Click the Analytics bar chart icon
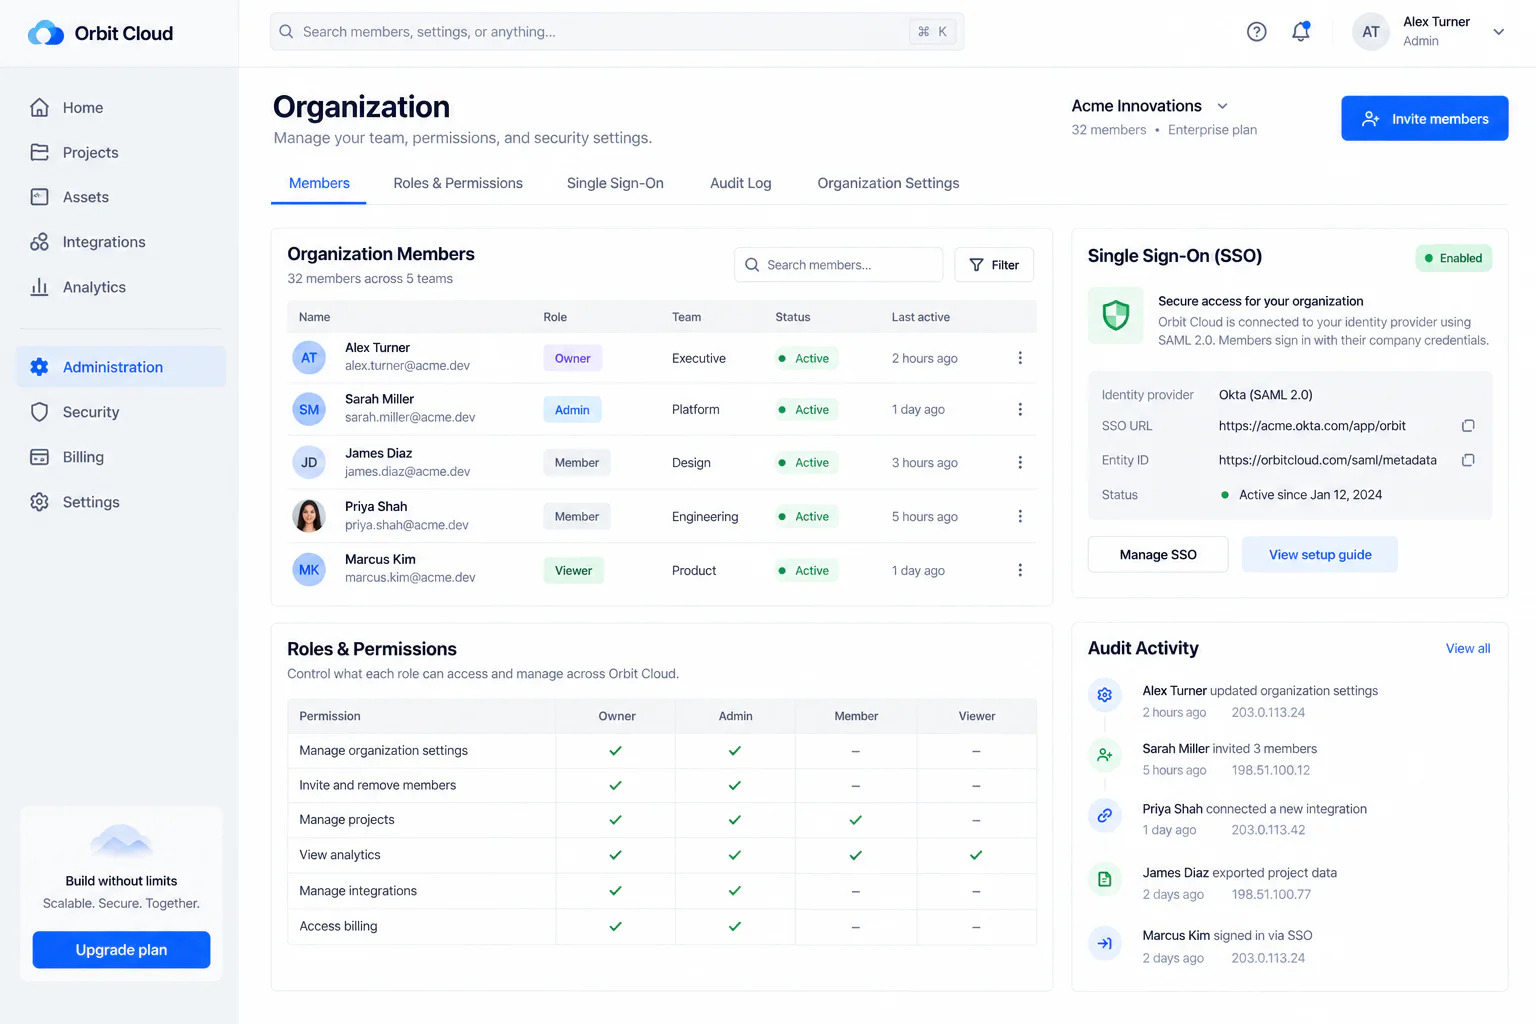This screenshot has width=1536, height=1024. 39,287
